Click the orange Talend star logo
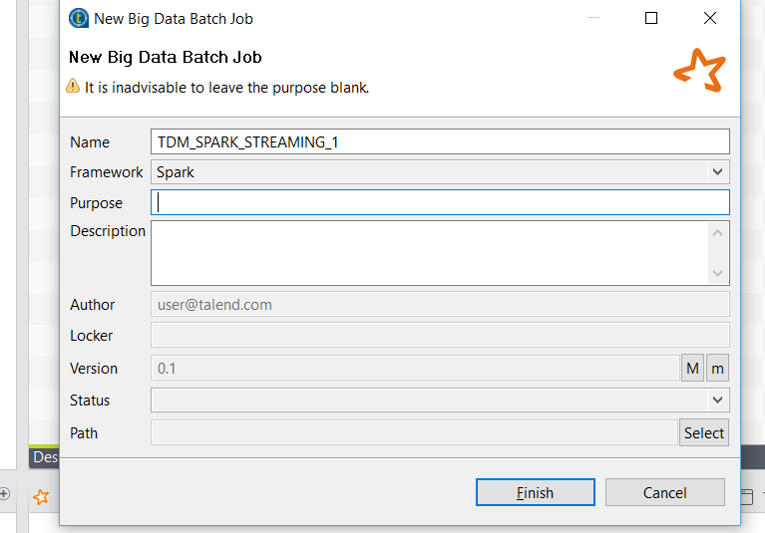The image size is (765, 533). point(698,69)
